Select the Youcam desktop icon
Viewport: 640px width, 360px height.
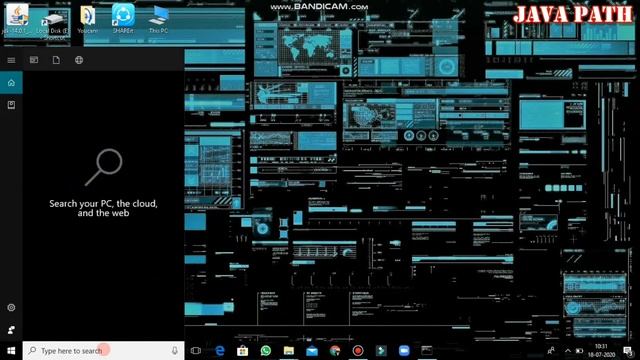pyautogui.click(x=87, y=19)
